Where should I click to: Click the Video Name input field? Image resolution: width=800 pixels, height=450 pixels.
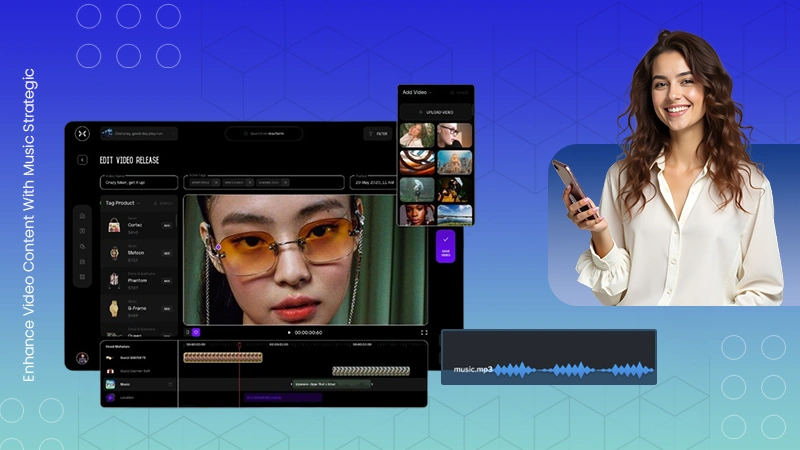tap(139, 183)
